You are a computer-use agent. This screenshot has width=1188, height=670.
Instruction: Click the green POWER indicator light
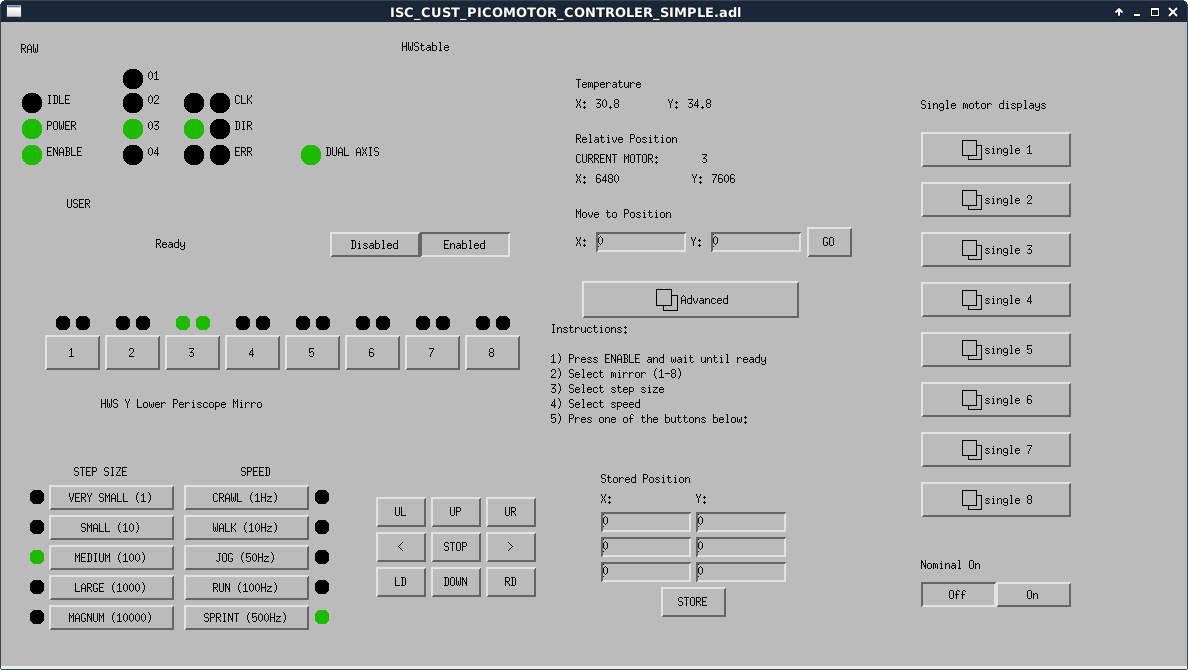click(32, 129)
